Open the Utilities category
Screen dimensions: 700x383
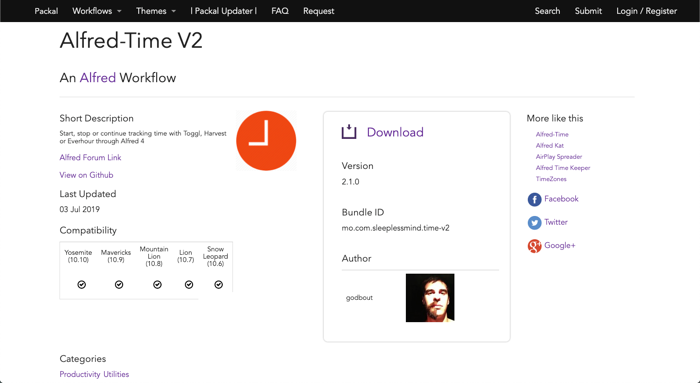tap(116, 374)
